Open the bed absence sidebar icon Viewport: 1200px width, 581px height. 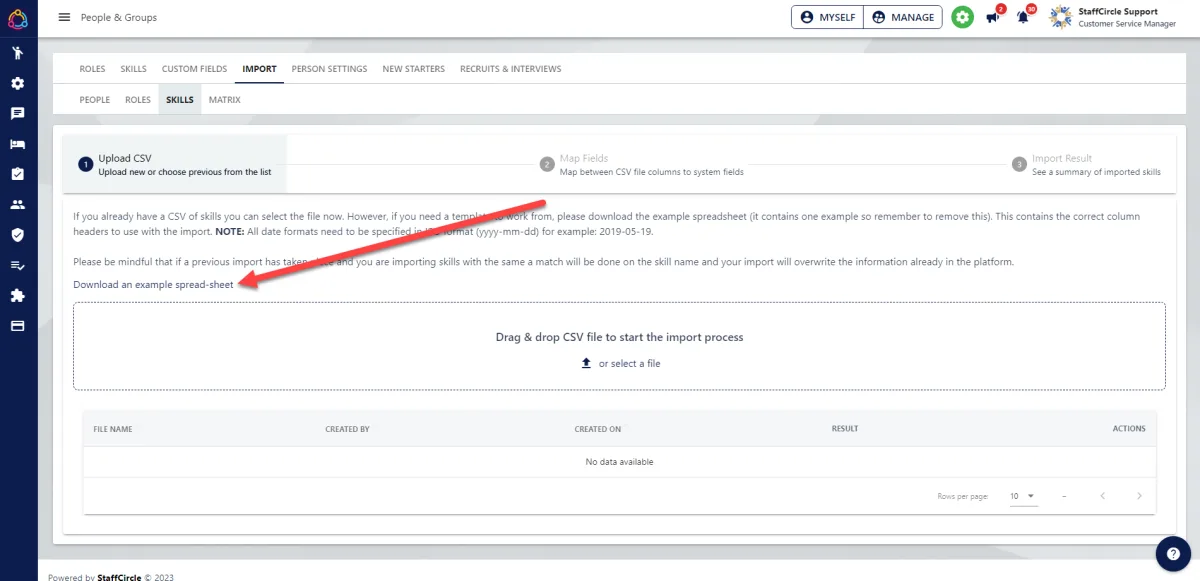pyautogui.click(x=18, y=144)
